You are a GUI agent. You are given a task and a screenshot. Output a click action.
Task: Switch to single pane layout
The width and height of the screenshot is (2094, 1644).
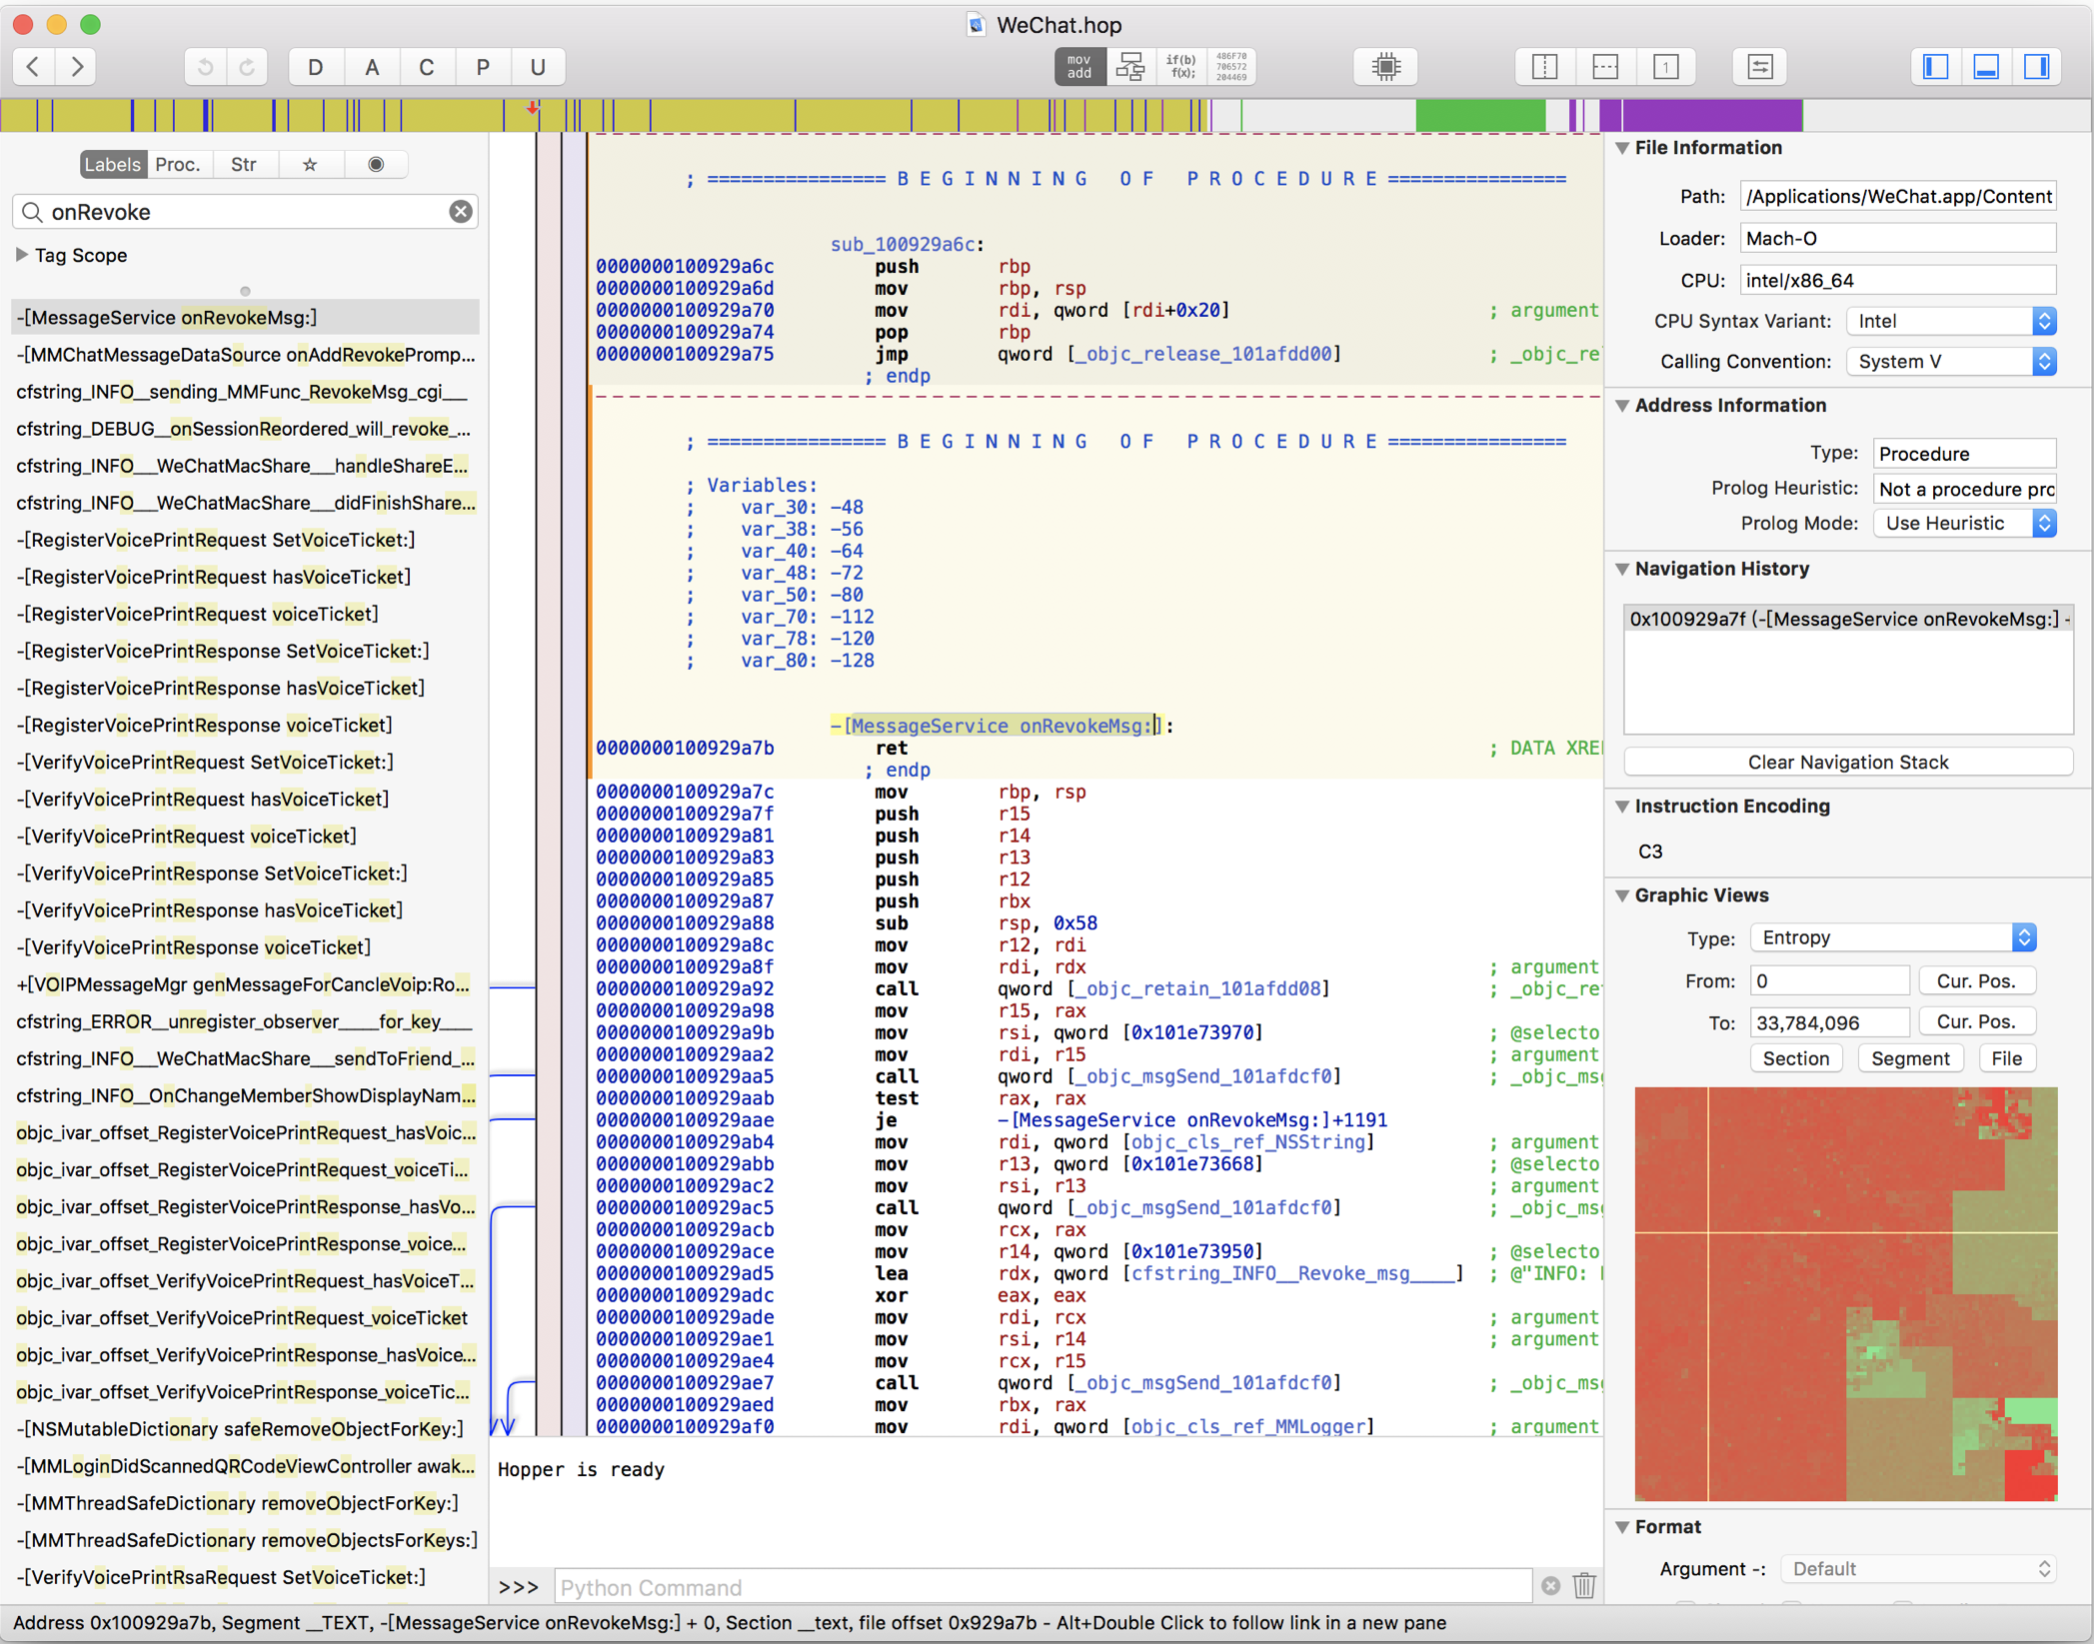[x=1665, y=67]
